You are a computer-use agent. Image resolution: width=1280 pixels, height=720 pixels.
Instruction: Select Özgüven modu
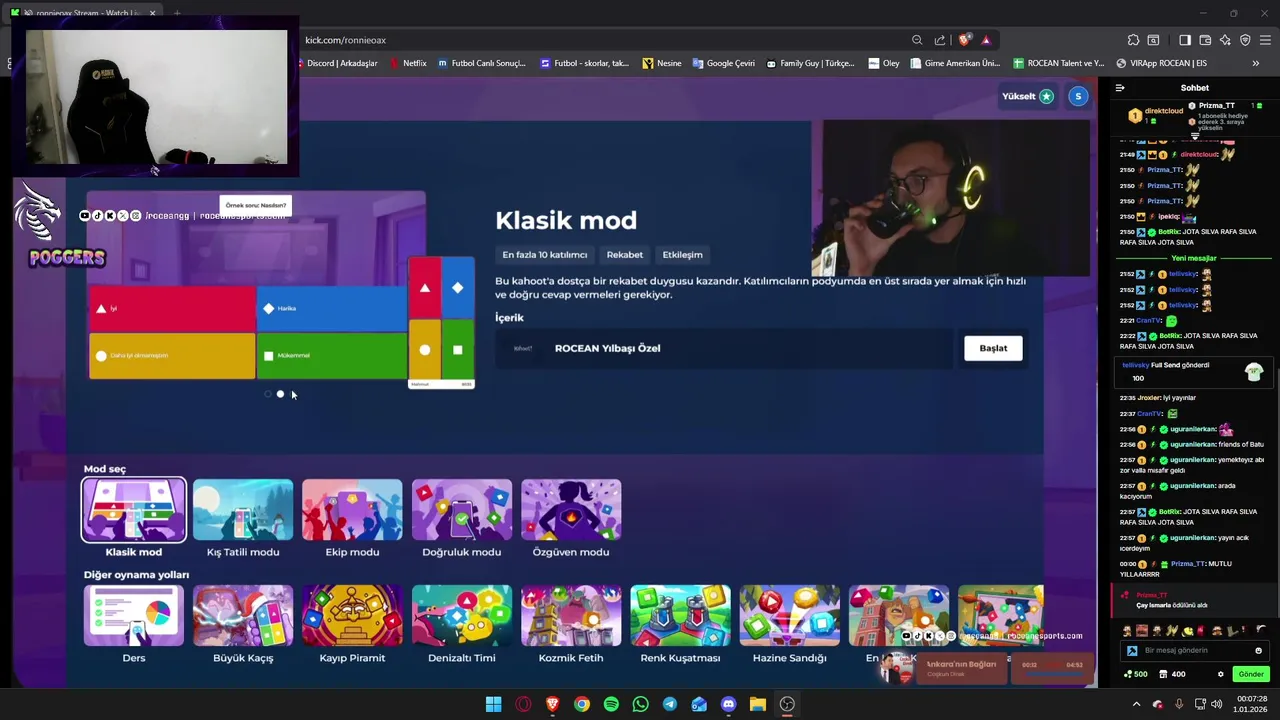(571, 510)
